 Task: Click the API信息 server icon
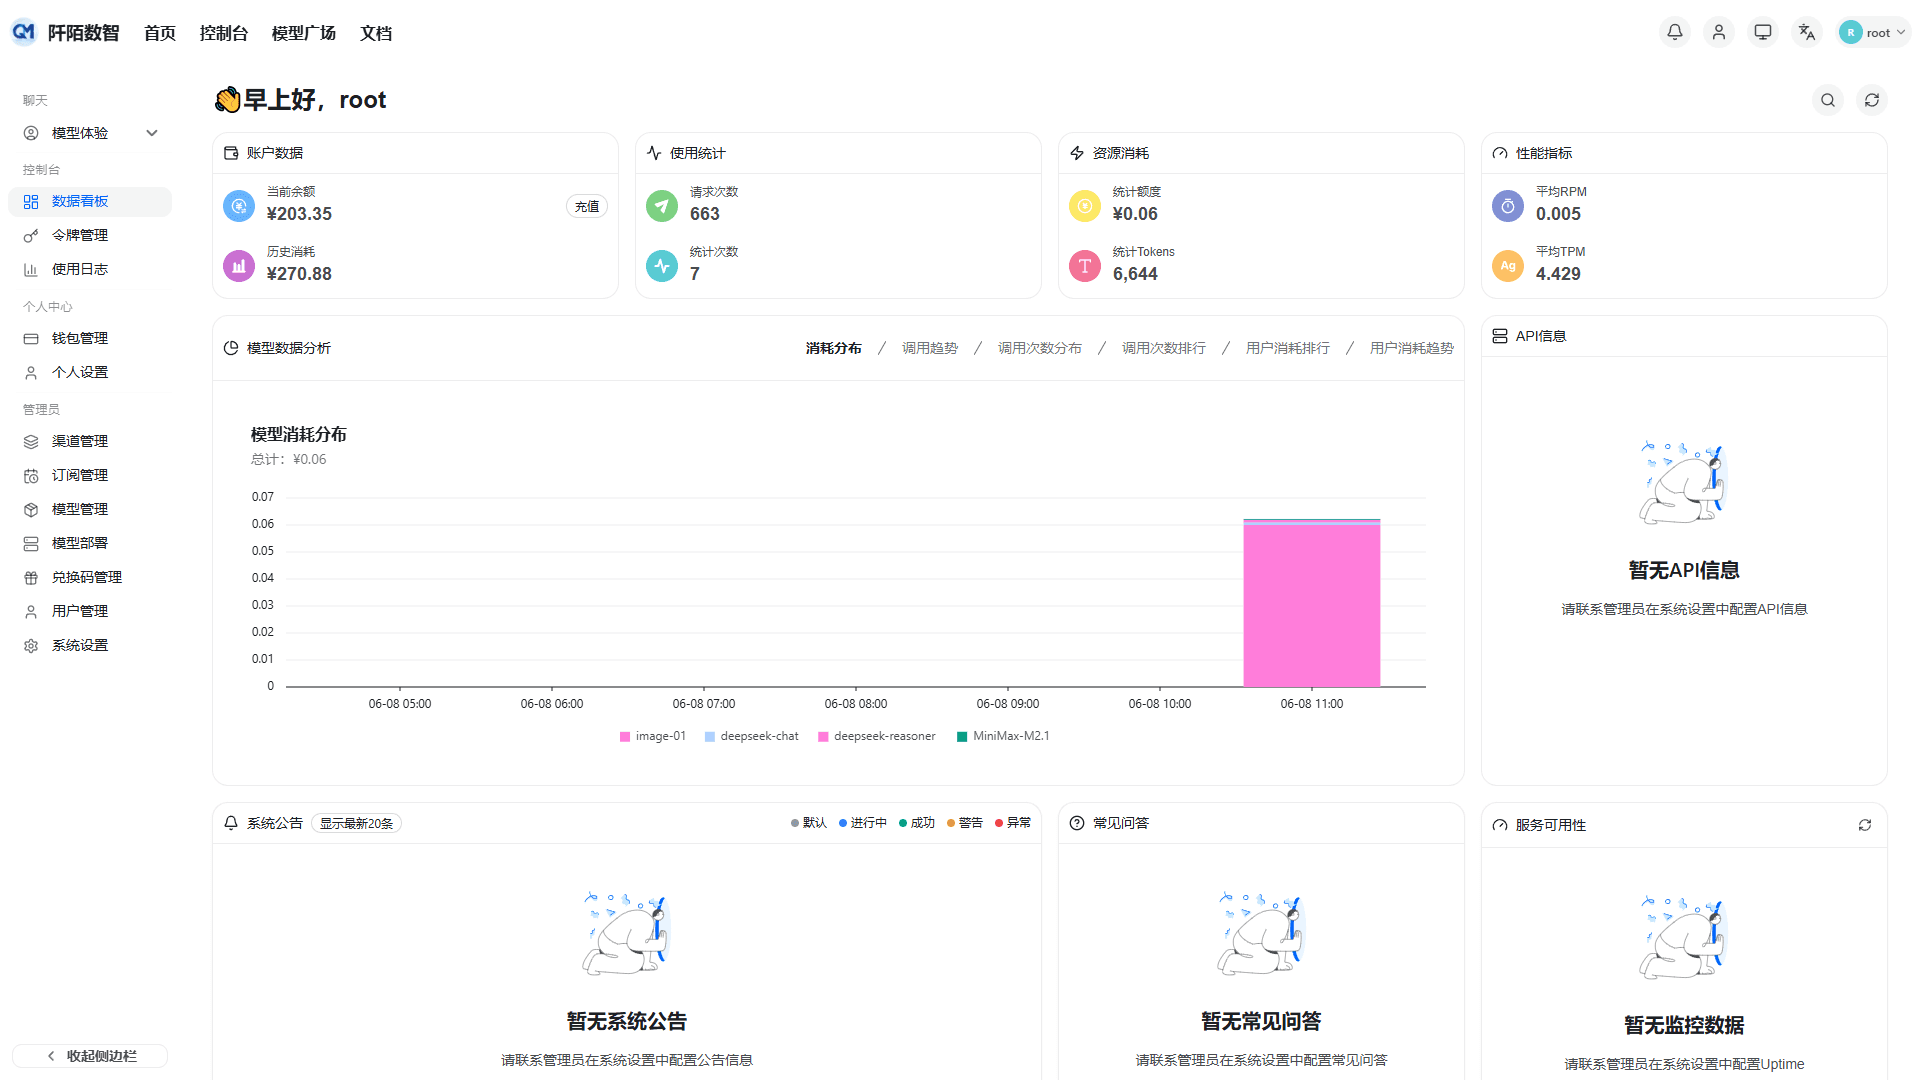pyautogui.click(x=1500, y=336)
